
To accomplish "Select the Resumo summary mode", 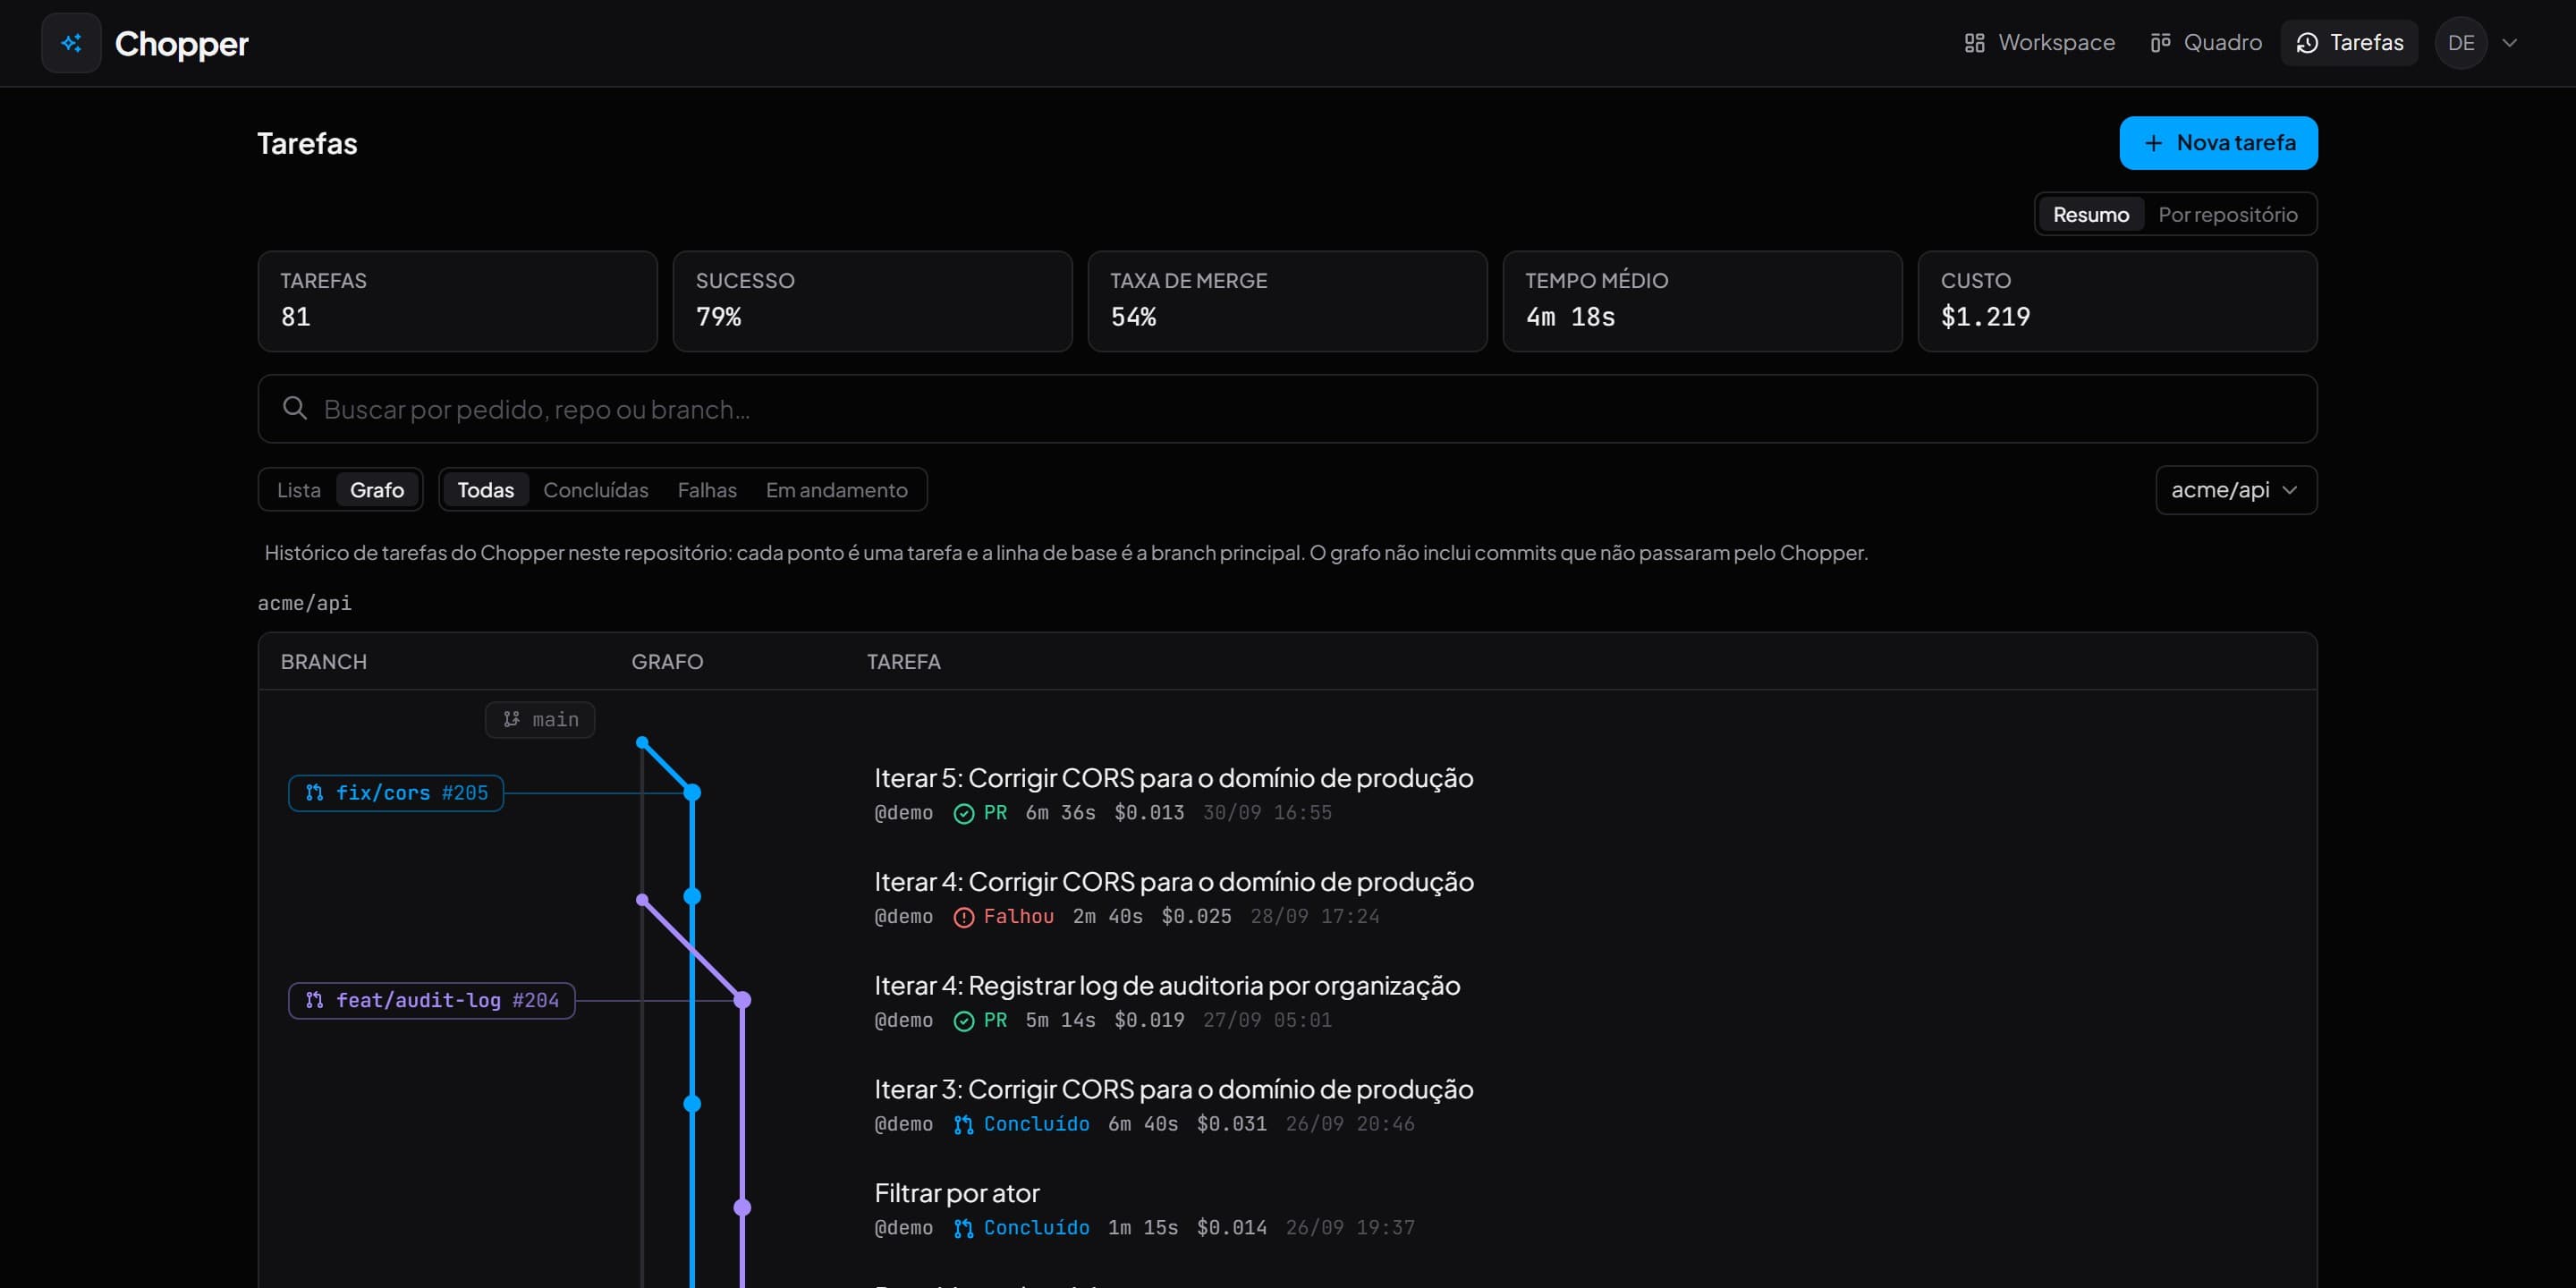I will (x=2091, y=214).
